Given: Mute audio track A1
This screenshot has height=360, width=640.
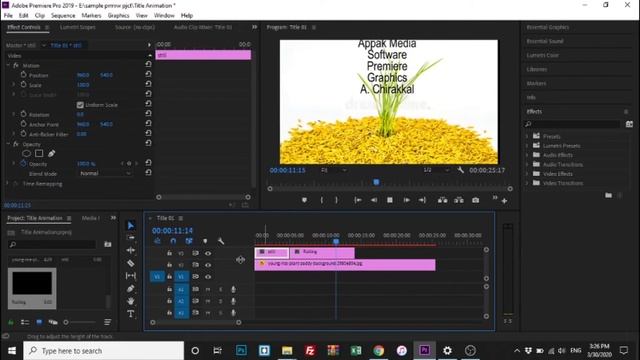Looking at the screenshot, I should pyautogui.click(x=208, y=289).
